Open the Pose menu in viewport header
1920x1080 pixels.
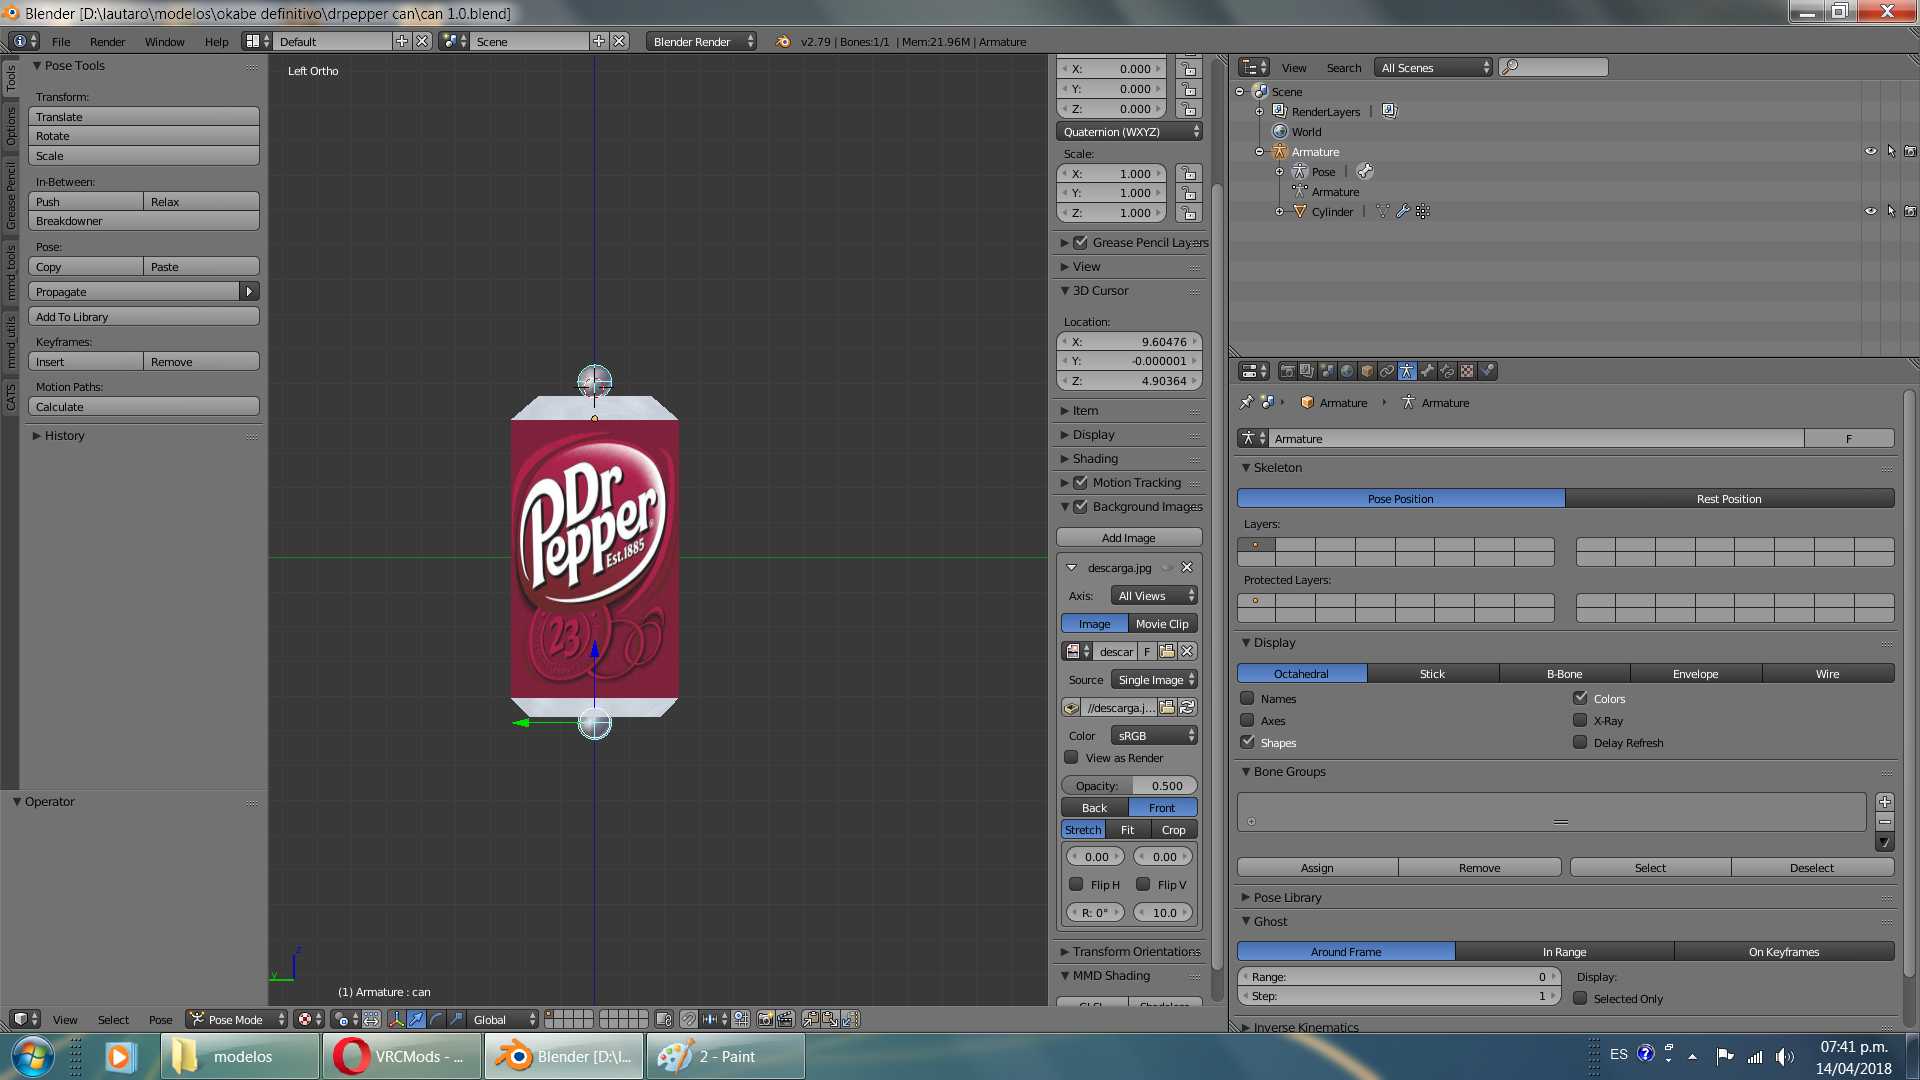pos(160,1019)
